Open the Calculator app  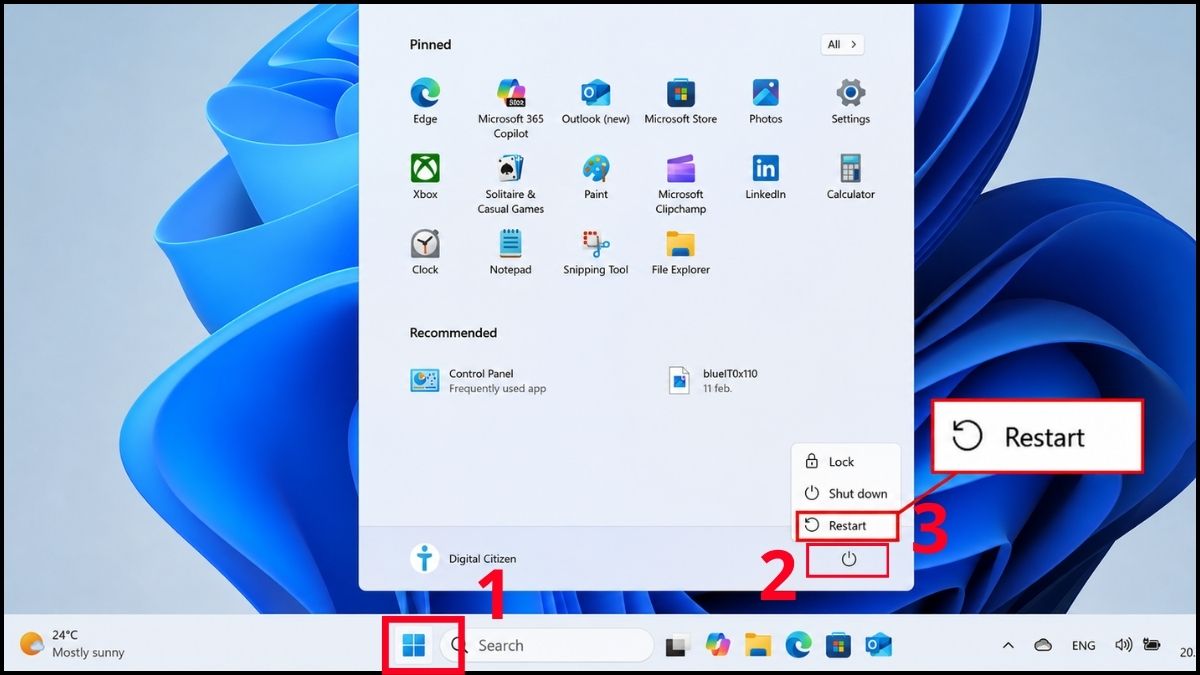coord(851,177)
